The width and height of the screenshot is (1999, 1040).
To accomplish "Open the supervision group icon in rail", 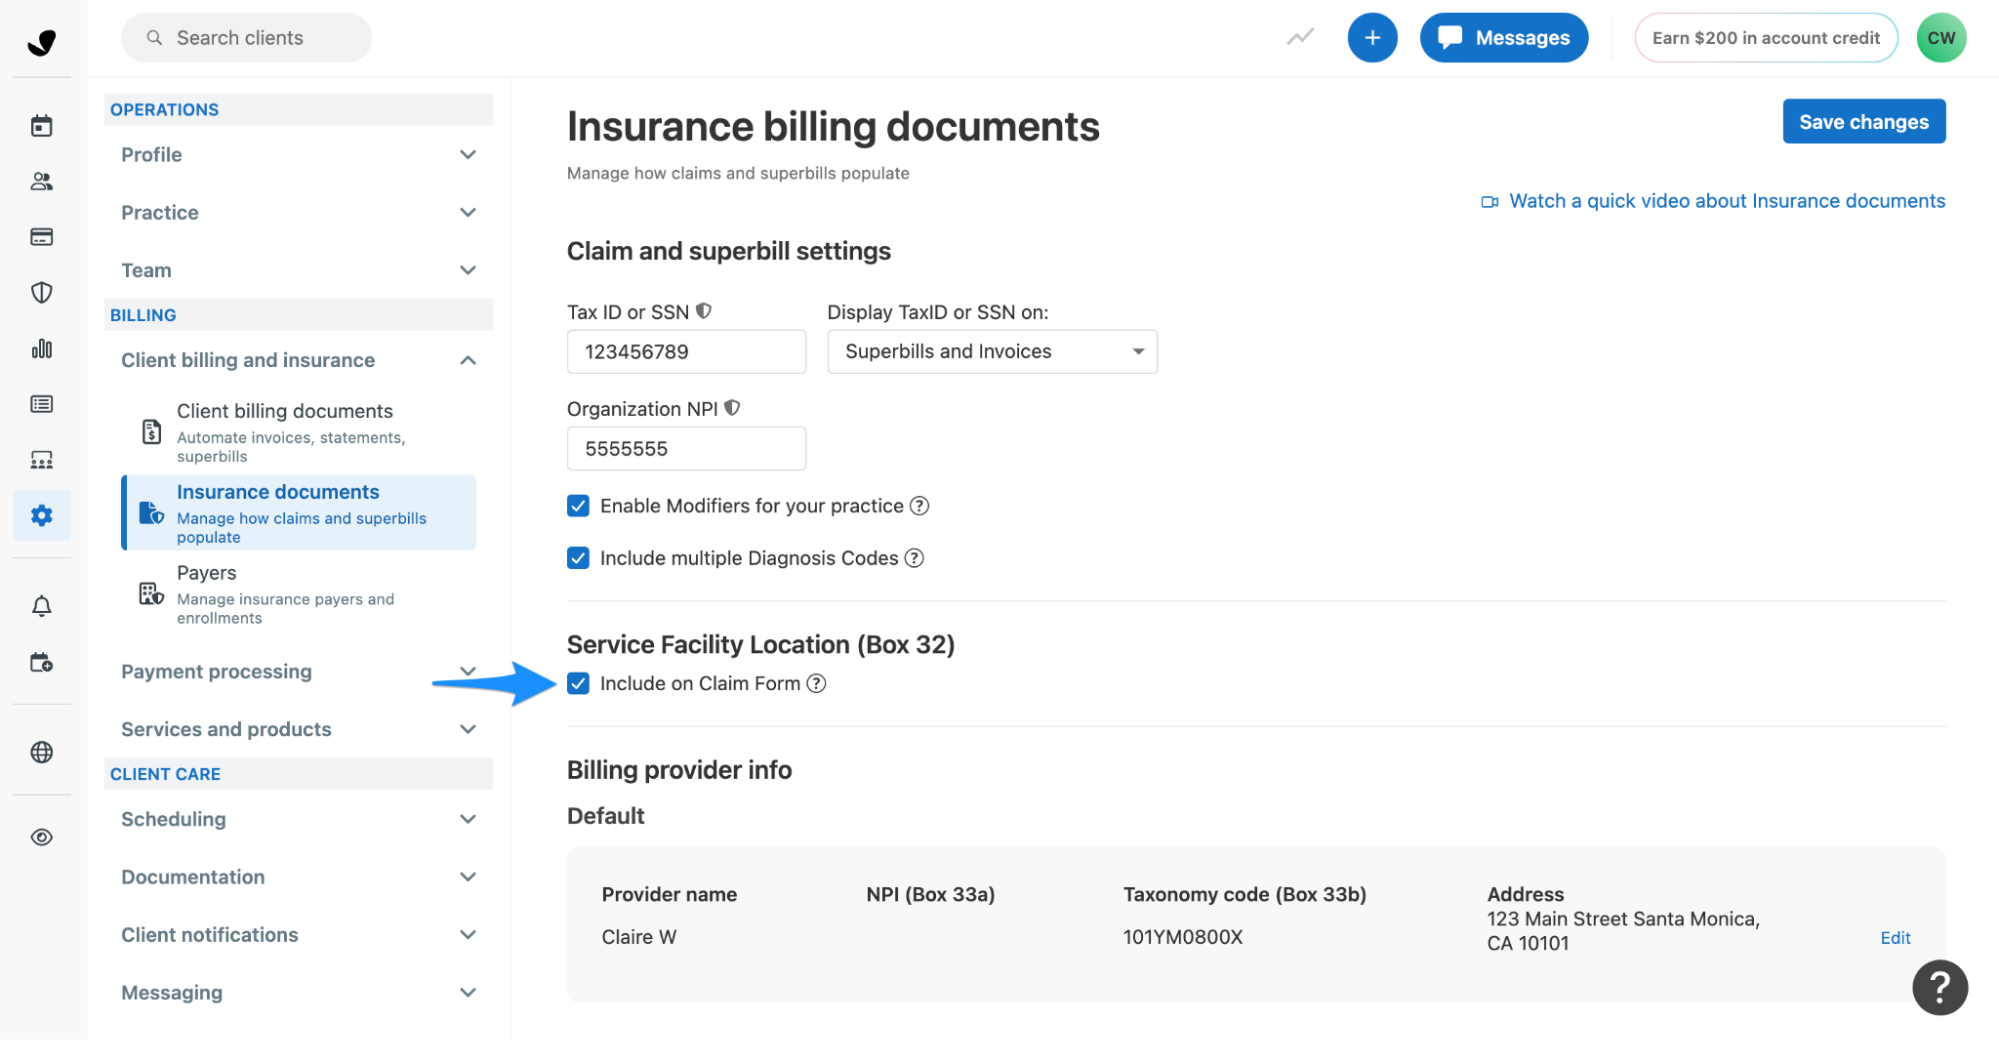I will [41, 460].
